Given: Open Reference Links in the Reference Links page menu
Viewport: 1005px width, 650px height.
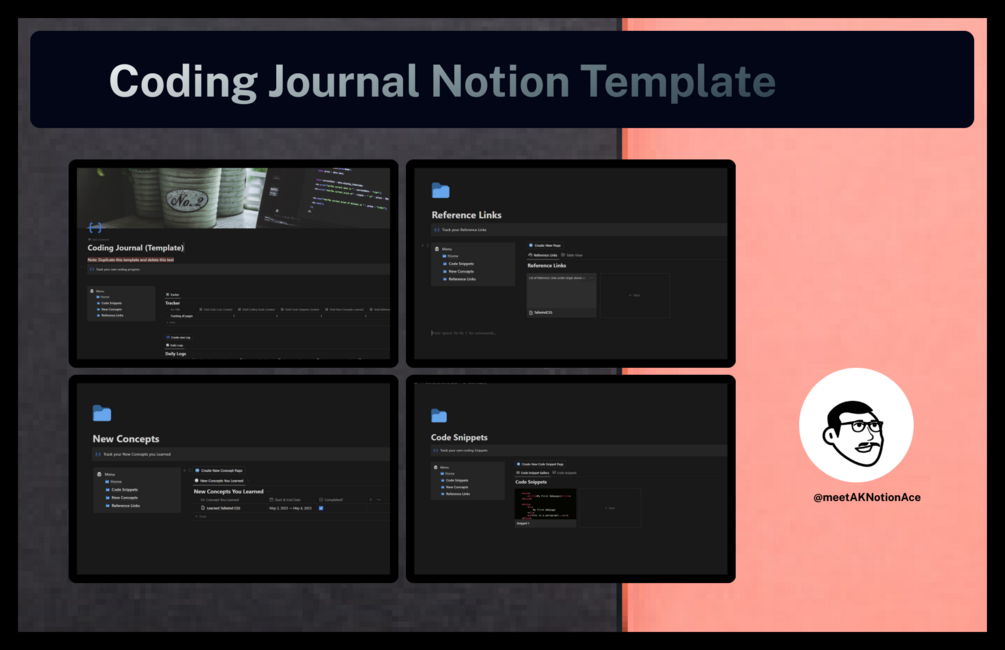Looking at the screenshot, I should tap(460, 279).
